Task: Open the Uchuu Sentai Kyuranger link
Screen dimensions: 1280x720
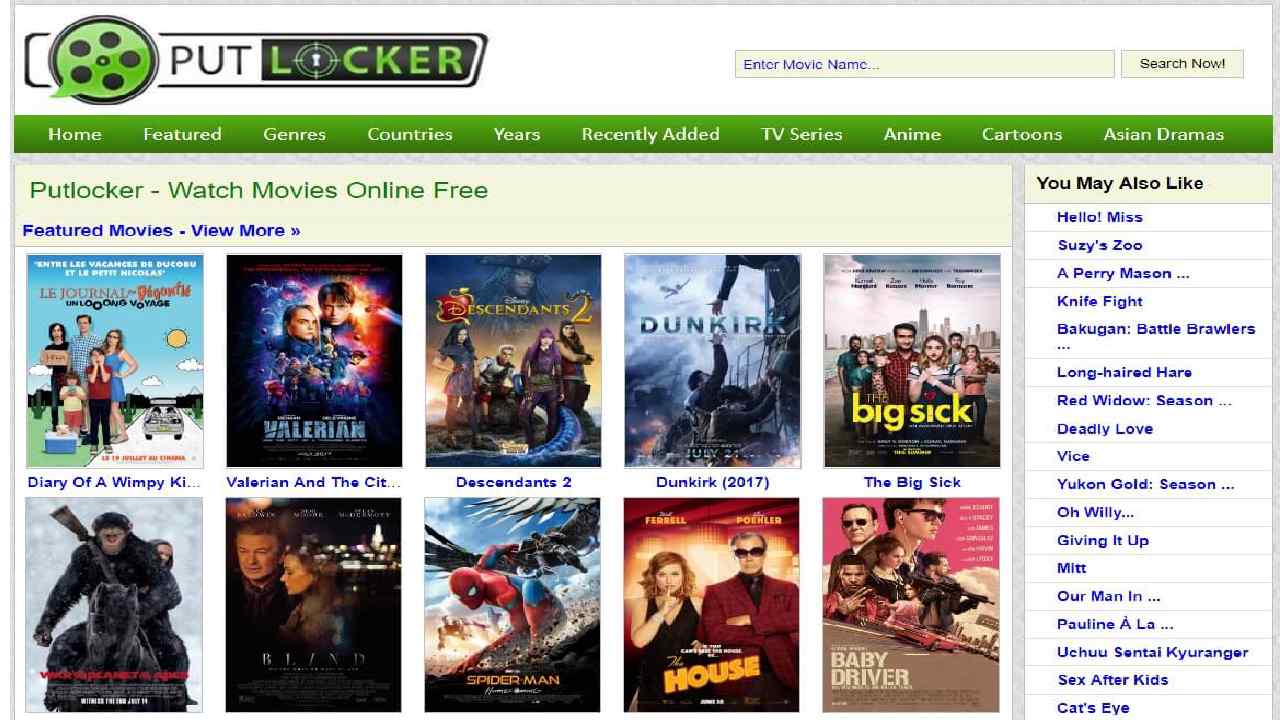Action: (1153, 652)
